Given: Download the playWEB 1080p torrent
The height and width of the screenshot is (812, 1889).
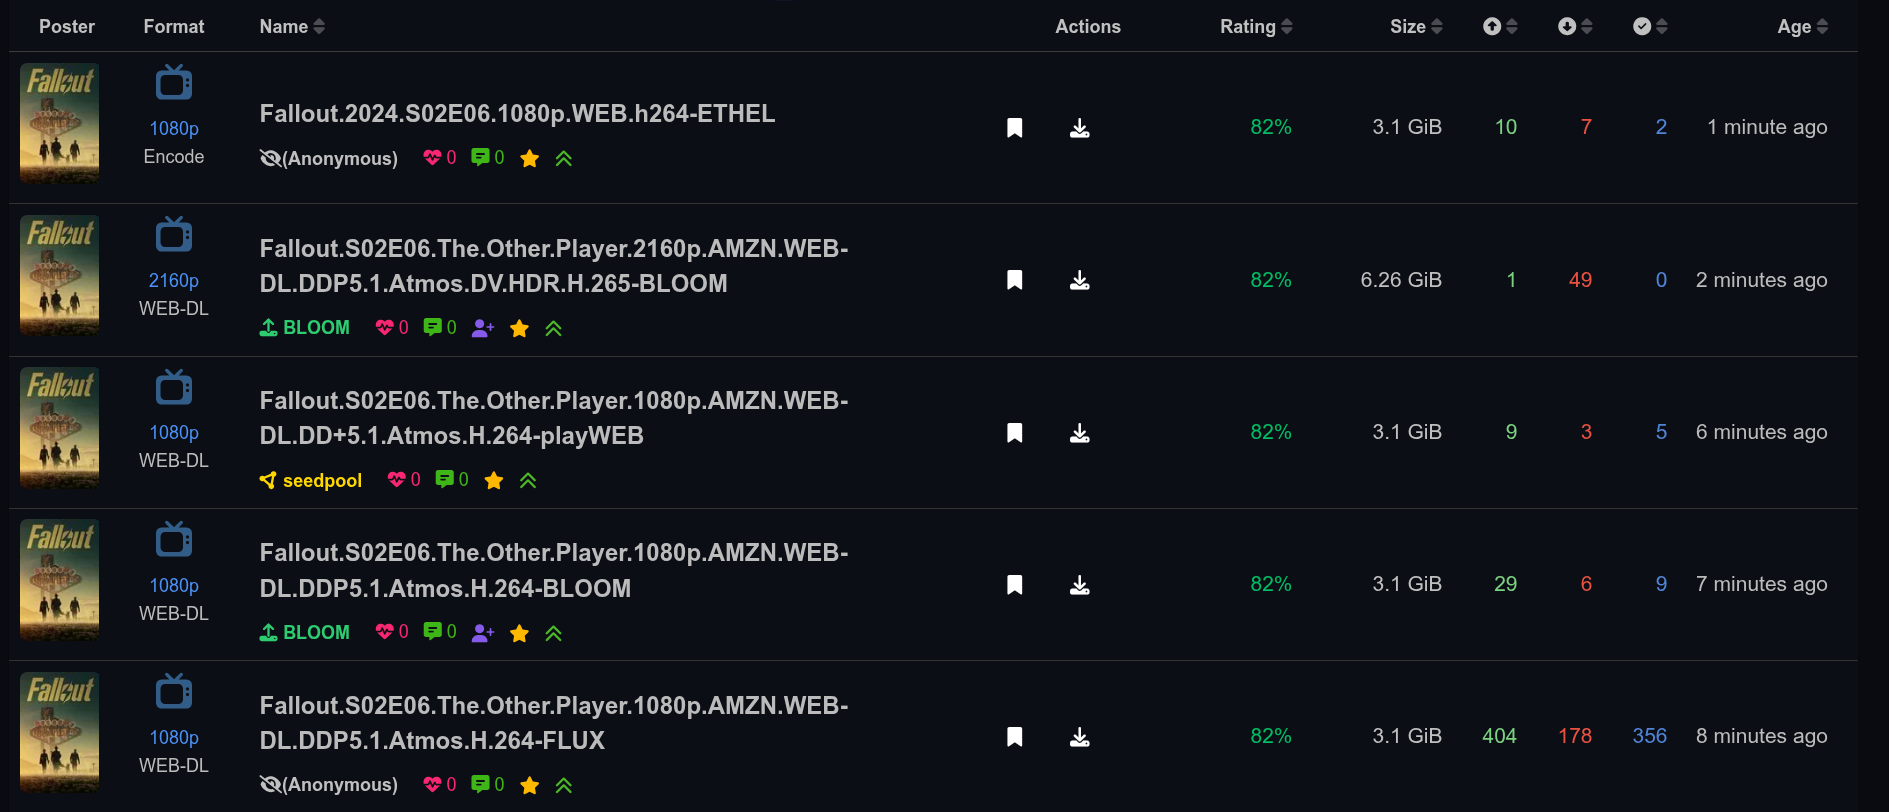Looking at the screenshot, I should 1079,433.
